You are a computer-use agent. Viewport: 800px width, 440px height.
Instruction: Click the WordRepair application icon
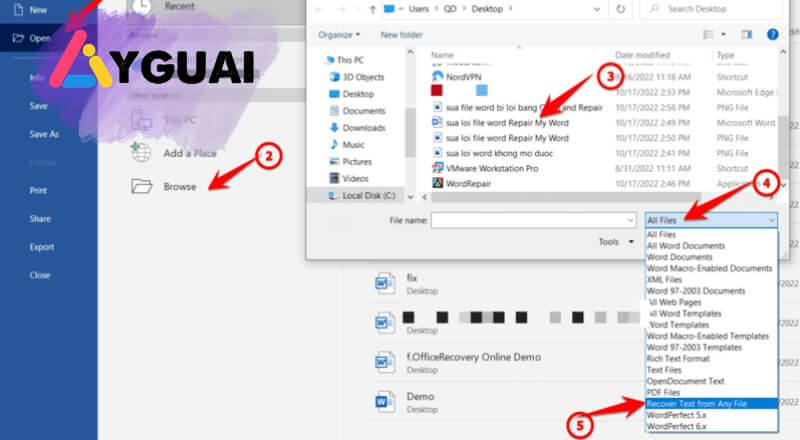(437, 183)
